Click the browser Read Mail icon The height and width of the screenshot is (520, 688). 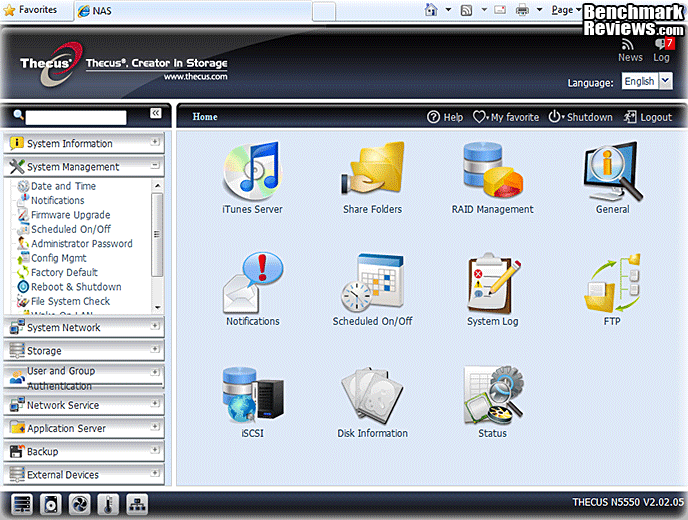click(500, 10)
